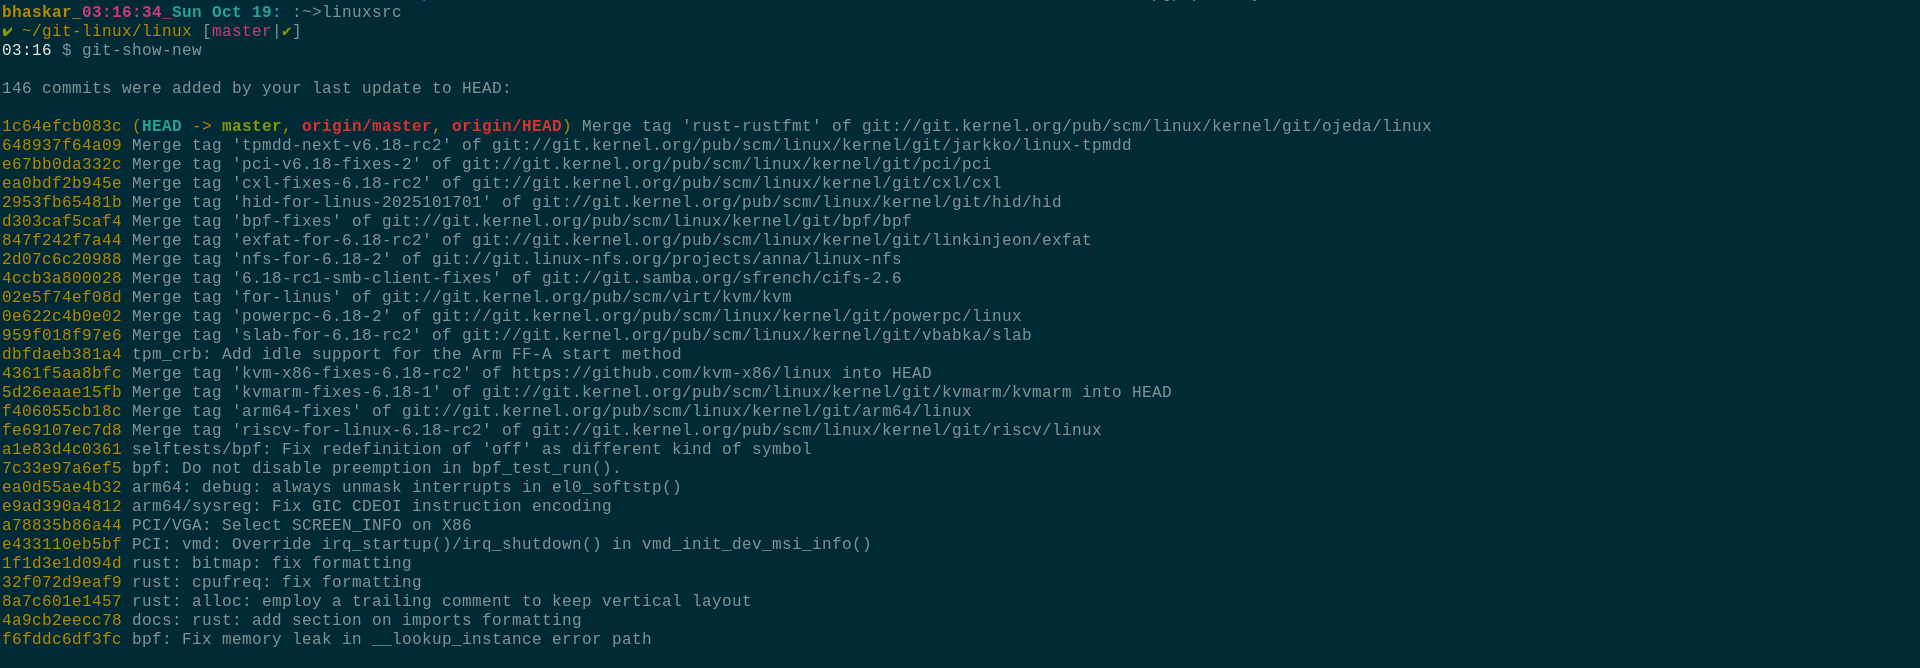Click the github.com kvm-x86 repository URL

click(x=671, y=373)
